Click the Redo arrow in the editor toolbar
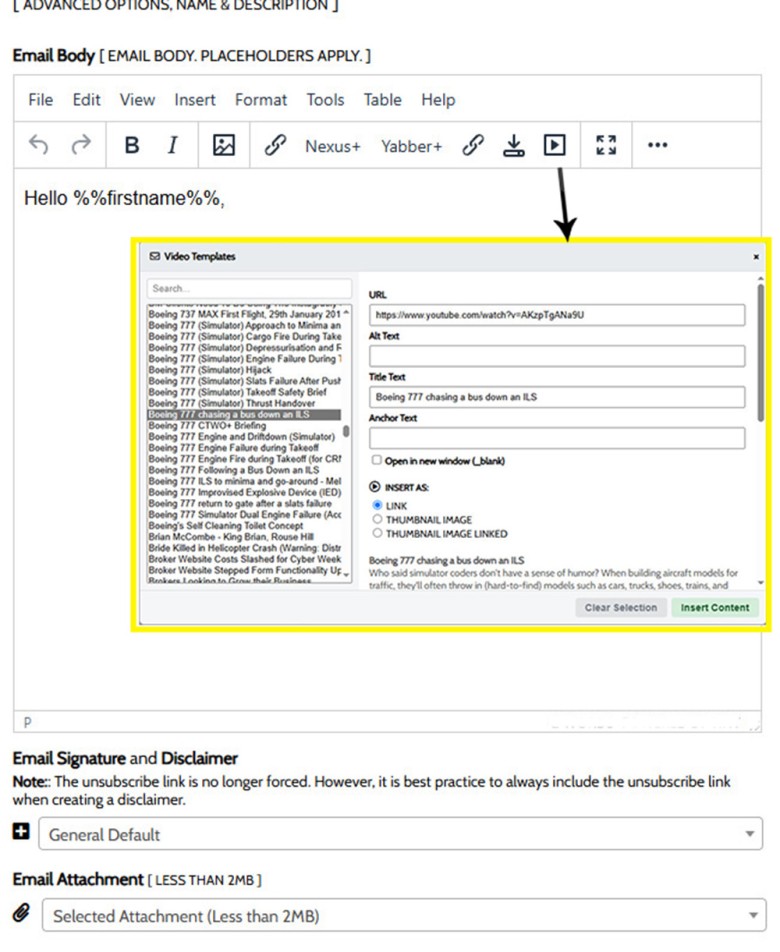The width and height of the screenshot is (780, 952). click(x=81, y=145)
